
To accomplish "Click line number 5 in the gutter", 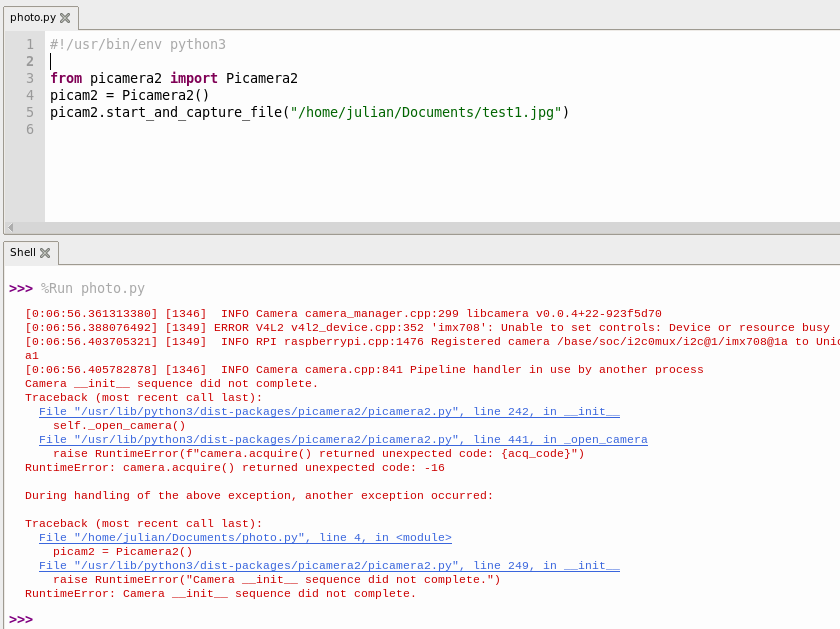I will [29, 112].
